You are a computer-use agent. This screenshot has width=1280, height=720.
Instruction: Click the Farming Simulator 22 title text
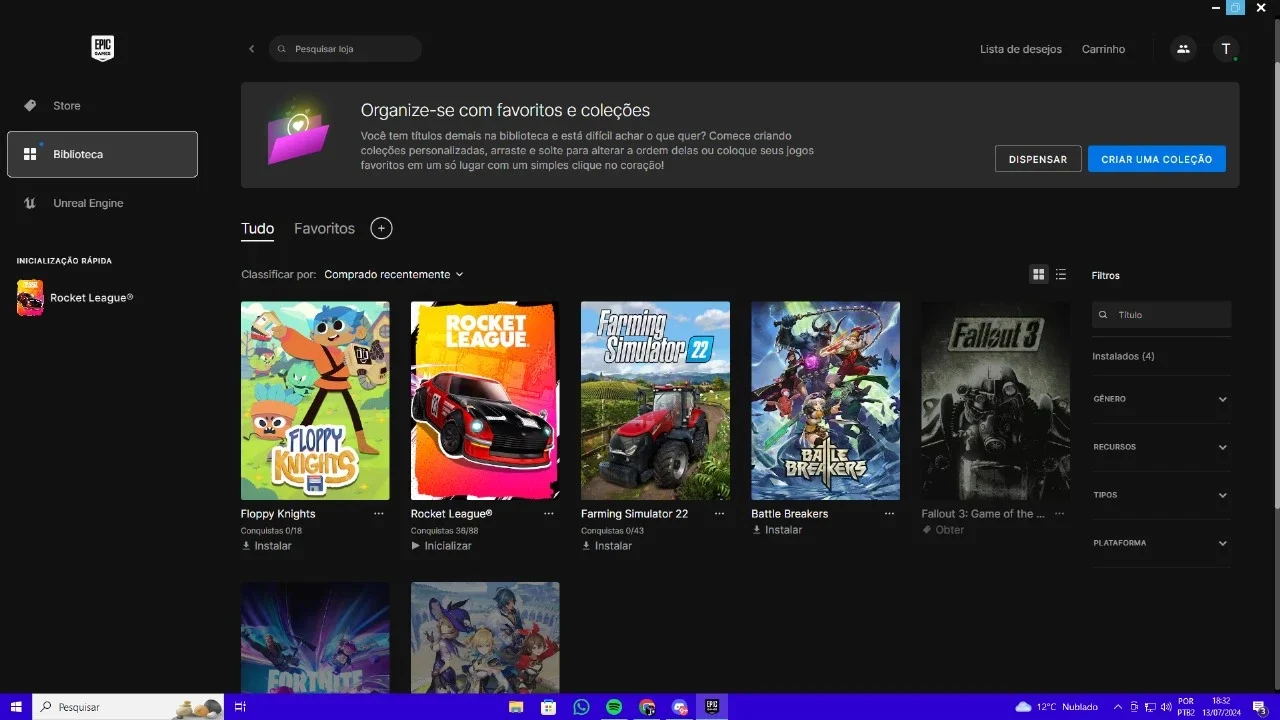click(634, 514)
